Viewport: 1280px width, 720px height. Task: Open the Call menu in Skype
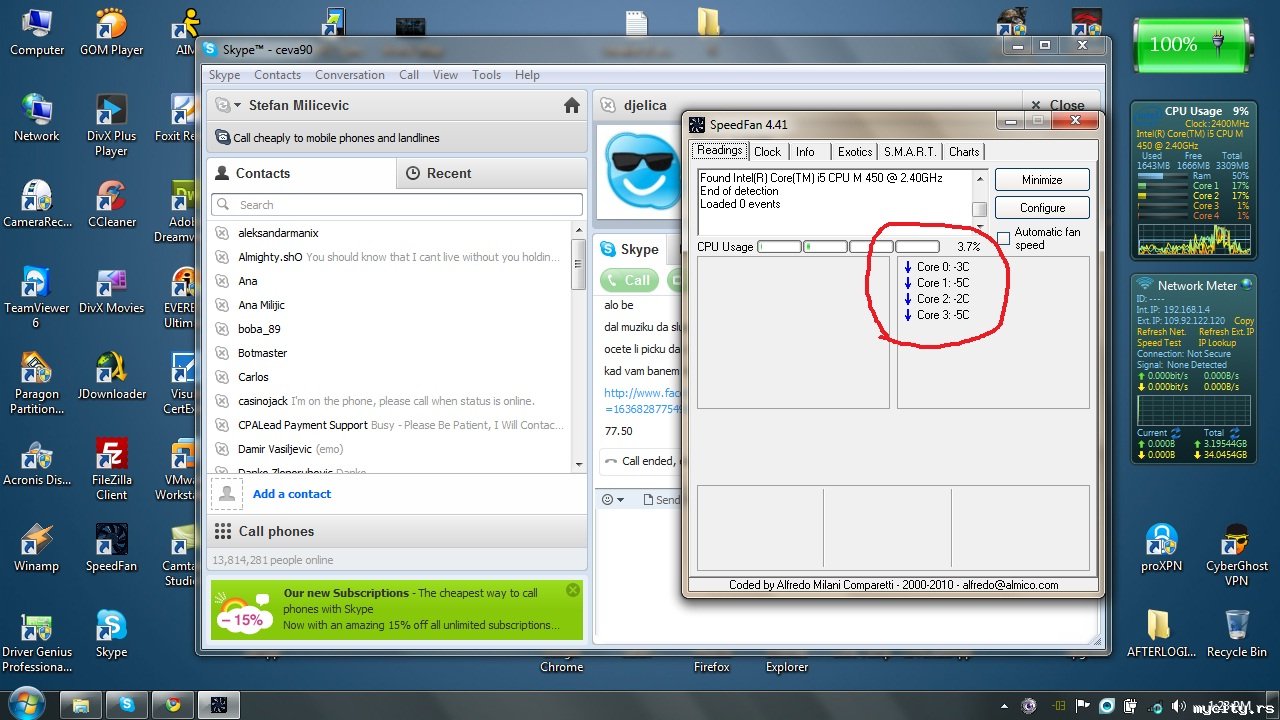point(409,75)
